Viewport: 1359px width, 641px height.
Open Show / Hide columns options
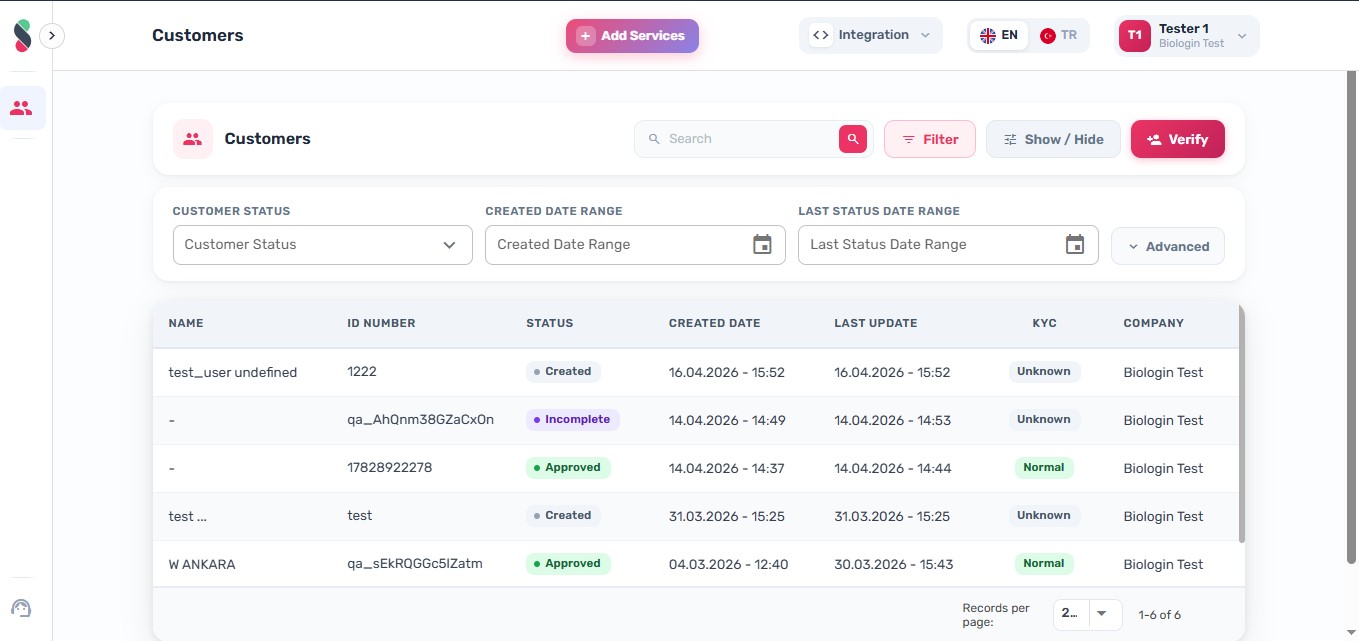pos(1054,139)
